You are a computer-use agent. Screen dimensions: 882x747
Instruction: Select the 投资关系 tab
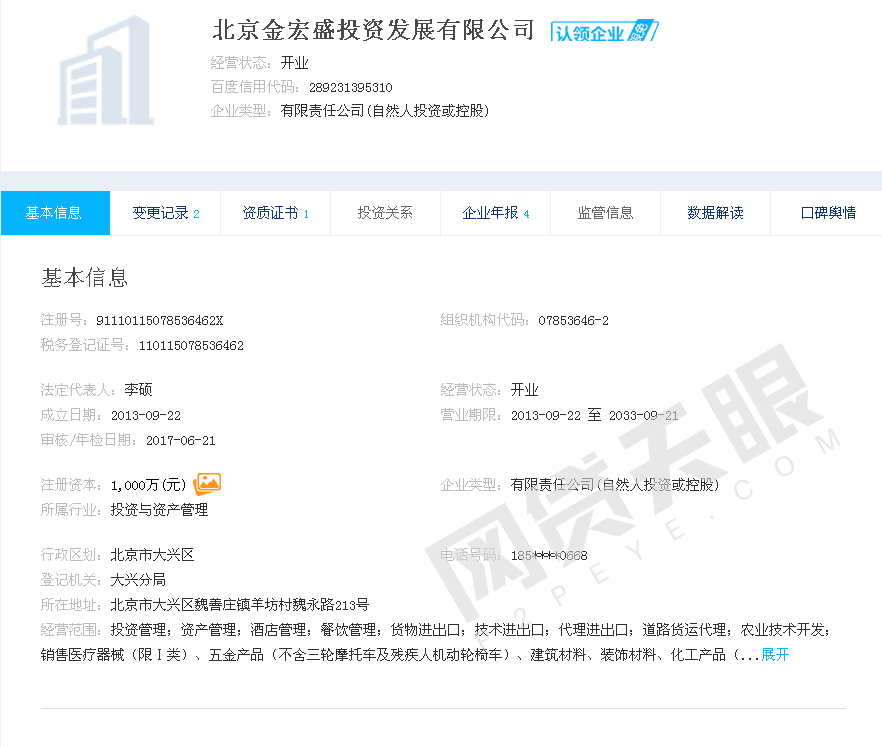click(385, 213)
